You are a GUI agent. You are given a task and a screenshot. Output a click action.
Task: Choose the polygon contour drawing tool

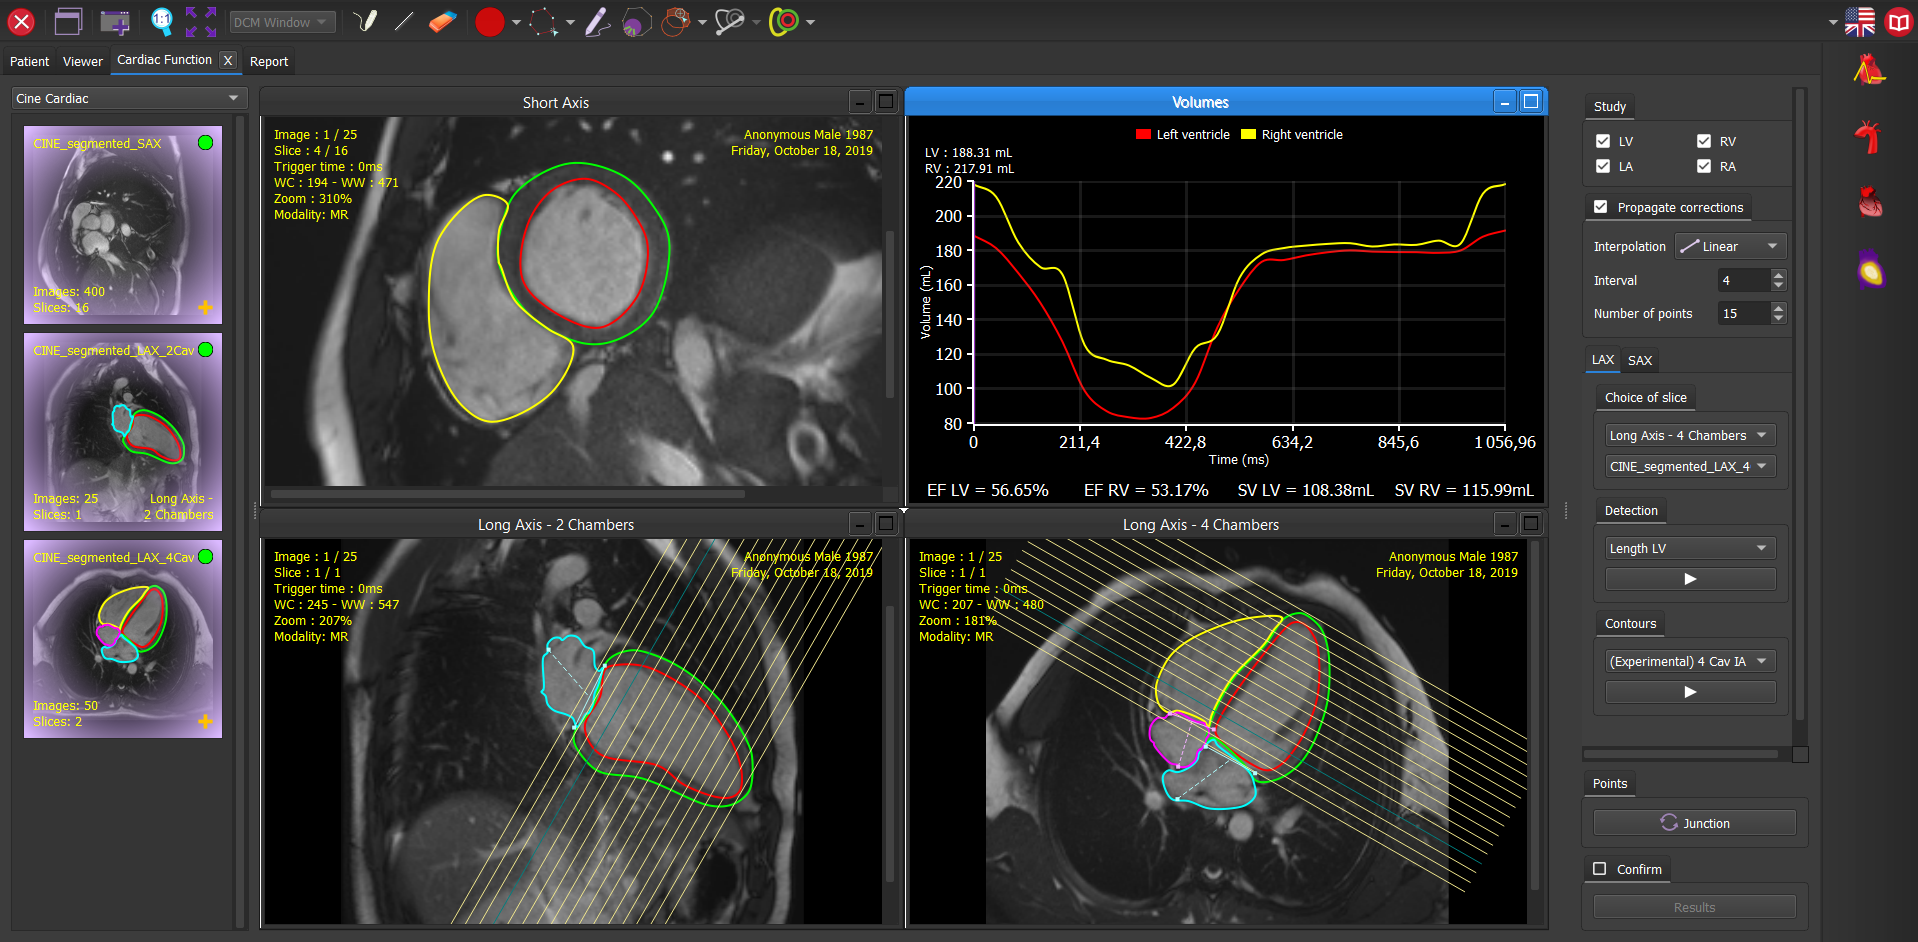click(x=543, y=22)
